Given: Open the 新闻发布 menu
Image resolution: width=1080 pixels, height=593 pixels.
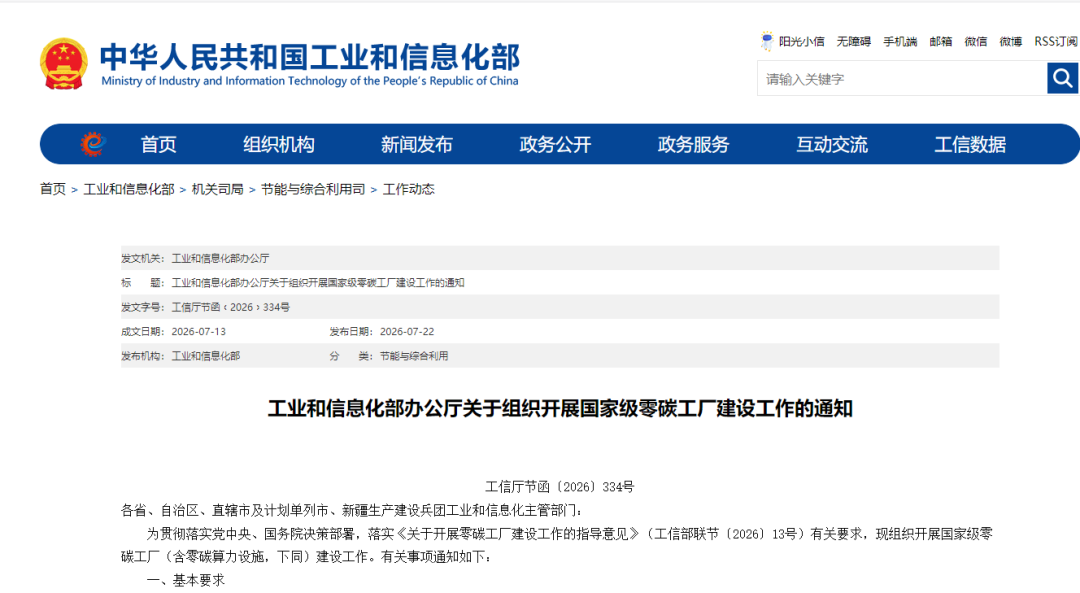Looking at the screenshot, I should point(417,145).
